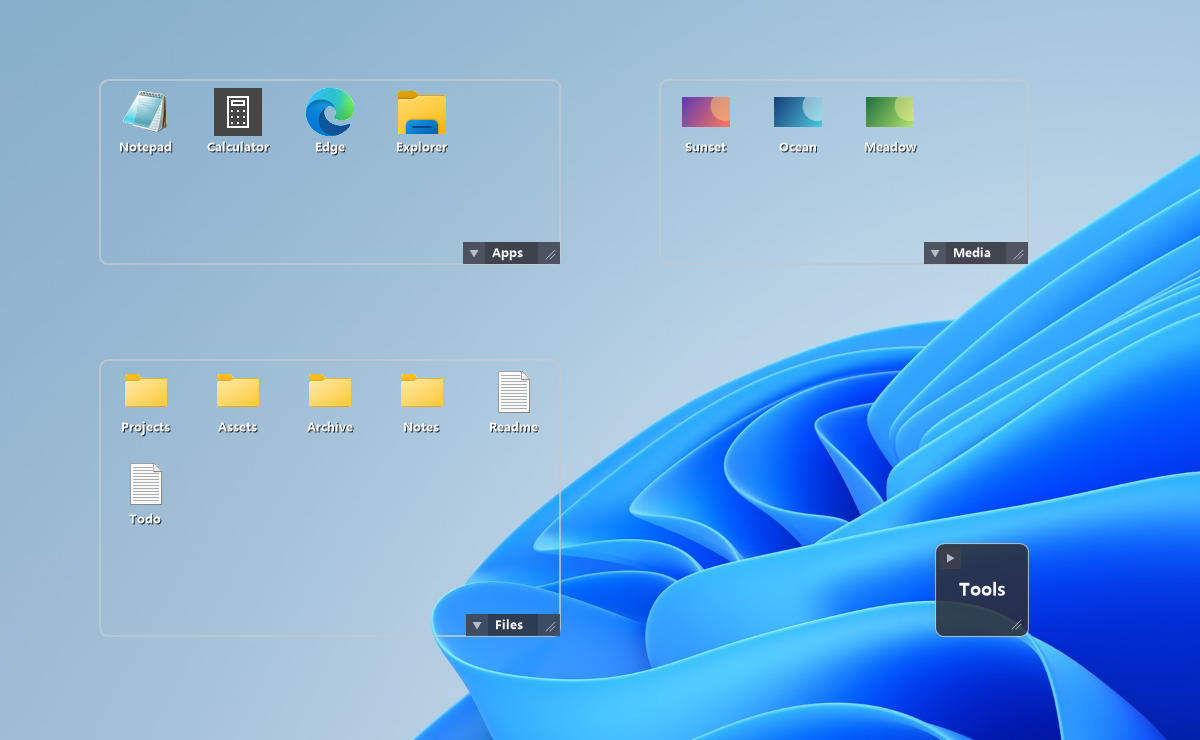This screenshot has height=740, width=1200.
Task: Collapse the Apps fence with its arrow
Action: 474,253
